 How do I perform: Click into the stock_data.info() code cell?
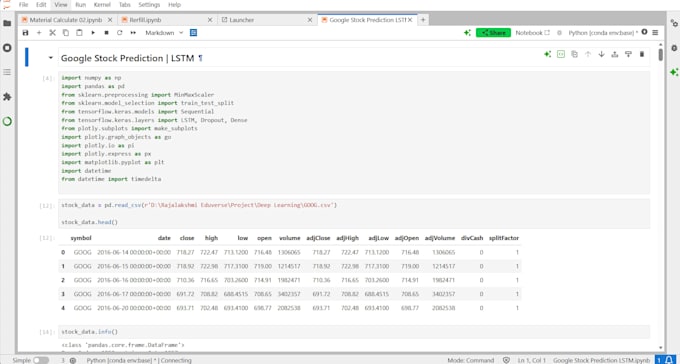click(x=354, y=332)
